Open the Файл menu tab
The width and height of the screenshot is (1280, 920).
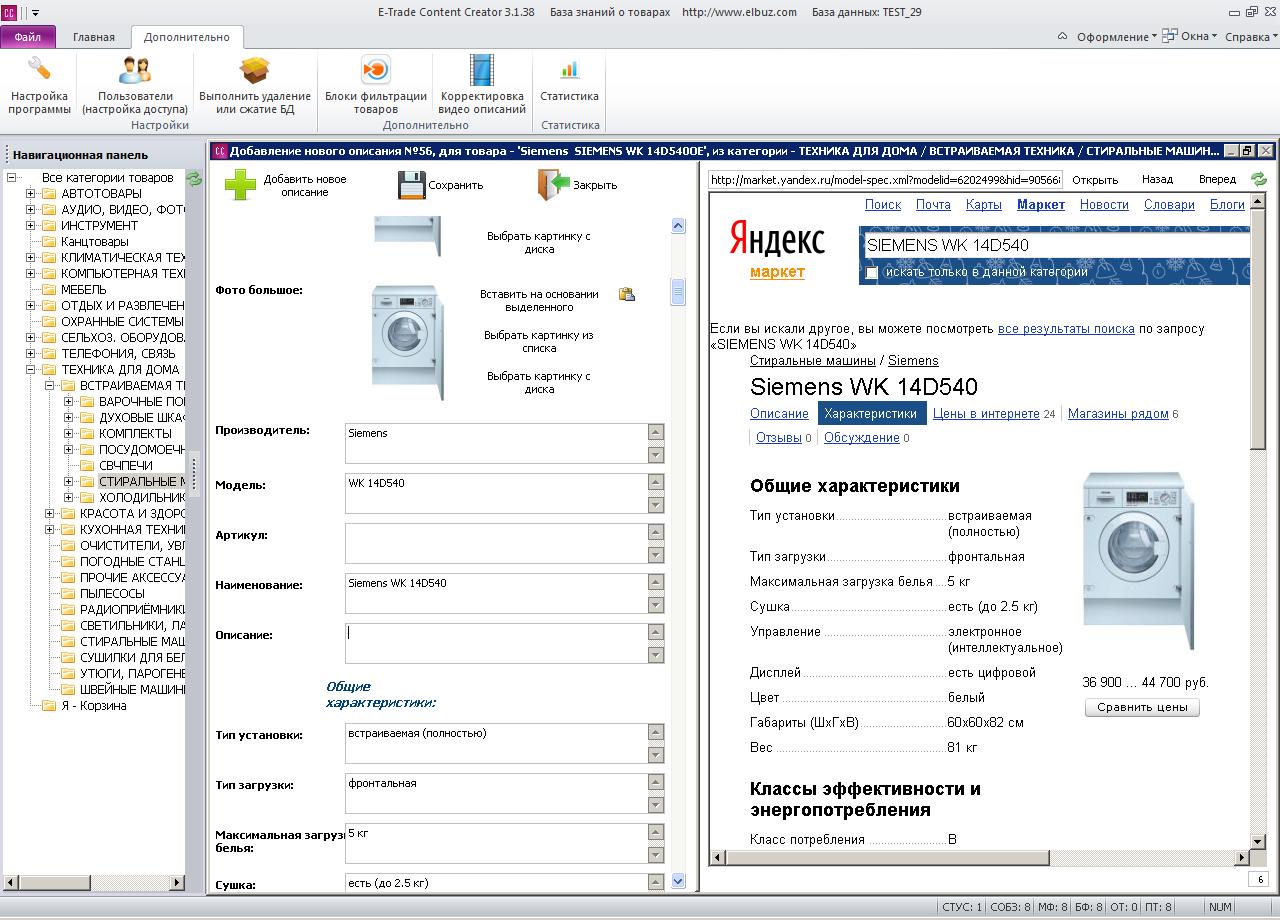(x=28, y=37)
